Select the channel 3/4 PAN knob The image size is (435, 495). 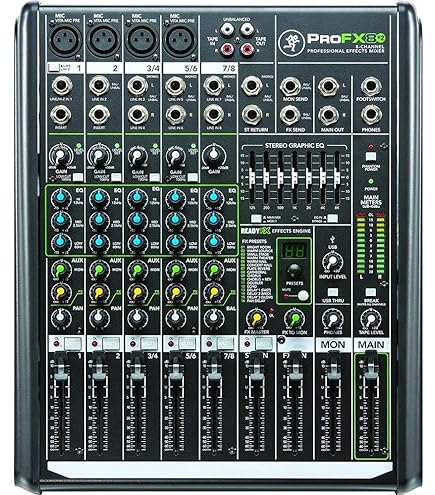pos(137,317)
